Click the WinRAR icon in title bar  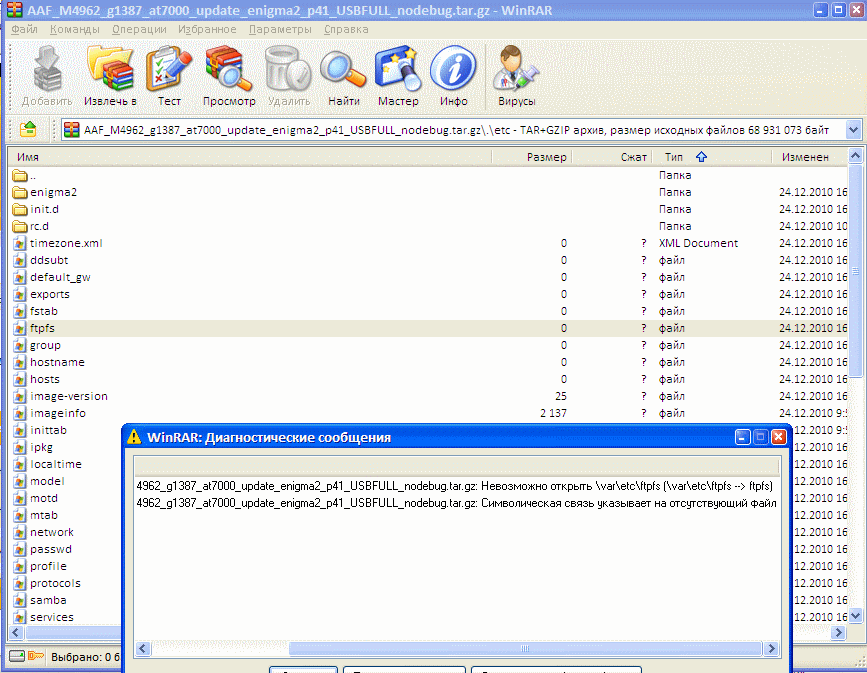click(15, 10)
